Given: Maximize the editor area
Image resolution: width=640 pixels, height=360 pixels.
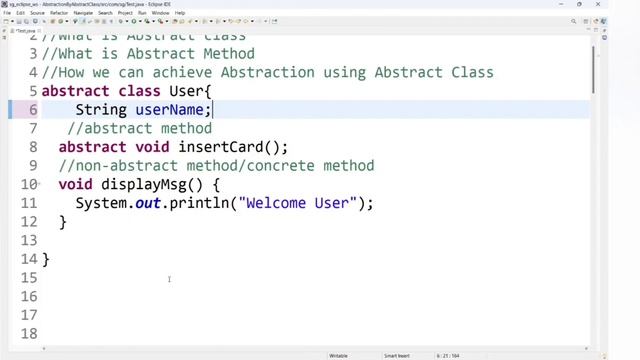Looking at the screenshot, I should tap(596, 30).
